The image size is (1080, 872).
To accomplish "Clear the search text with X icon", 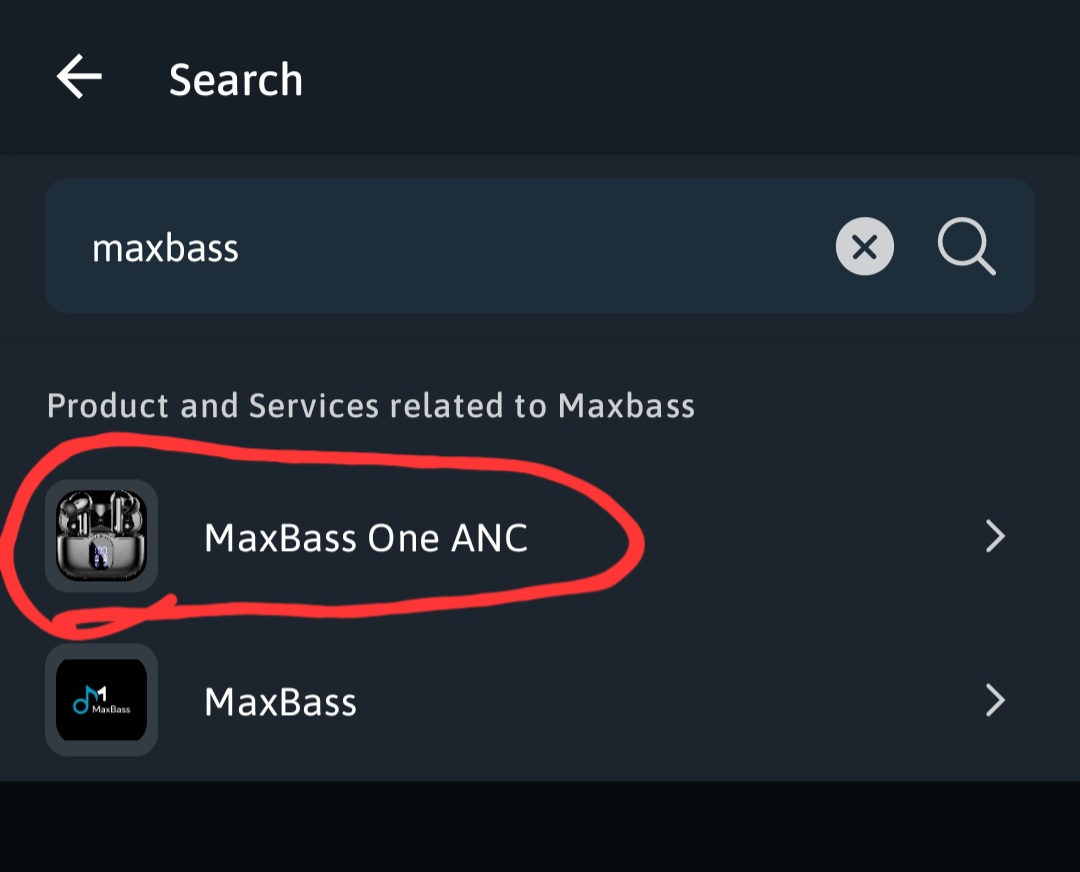I will [x=864, y=246].
